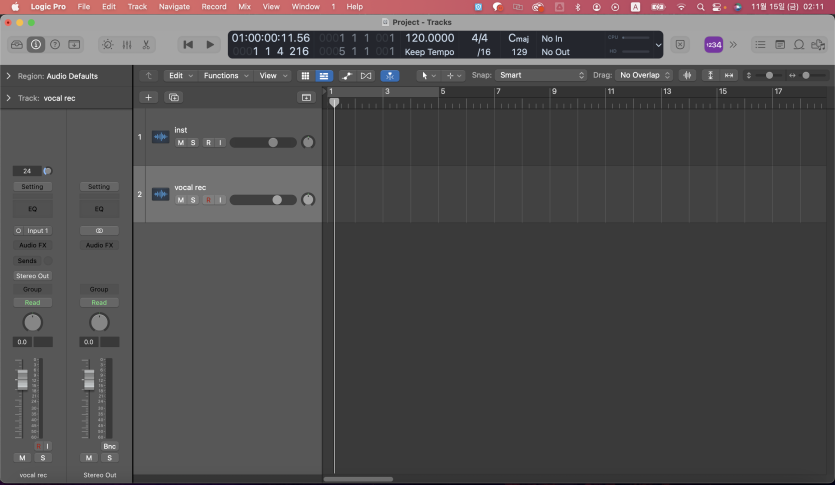Toggle record enable on vocal rec track
Viewport: 835px width, 485px height.
208,200
